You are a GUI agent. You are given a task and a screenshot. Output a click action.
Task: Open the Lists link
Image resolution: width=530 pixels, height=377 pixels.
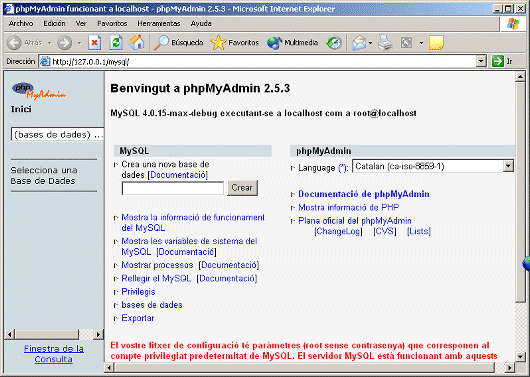419,231
